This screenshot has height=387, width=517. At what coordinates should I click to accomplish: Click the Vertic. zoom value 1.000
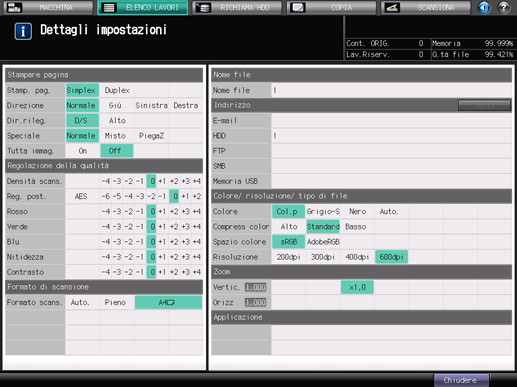[256, 287]
